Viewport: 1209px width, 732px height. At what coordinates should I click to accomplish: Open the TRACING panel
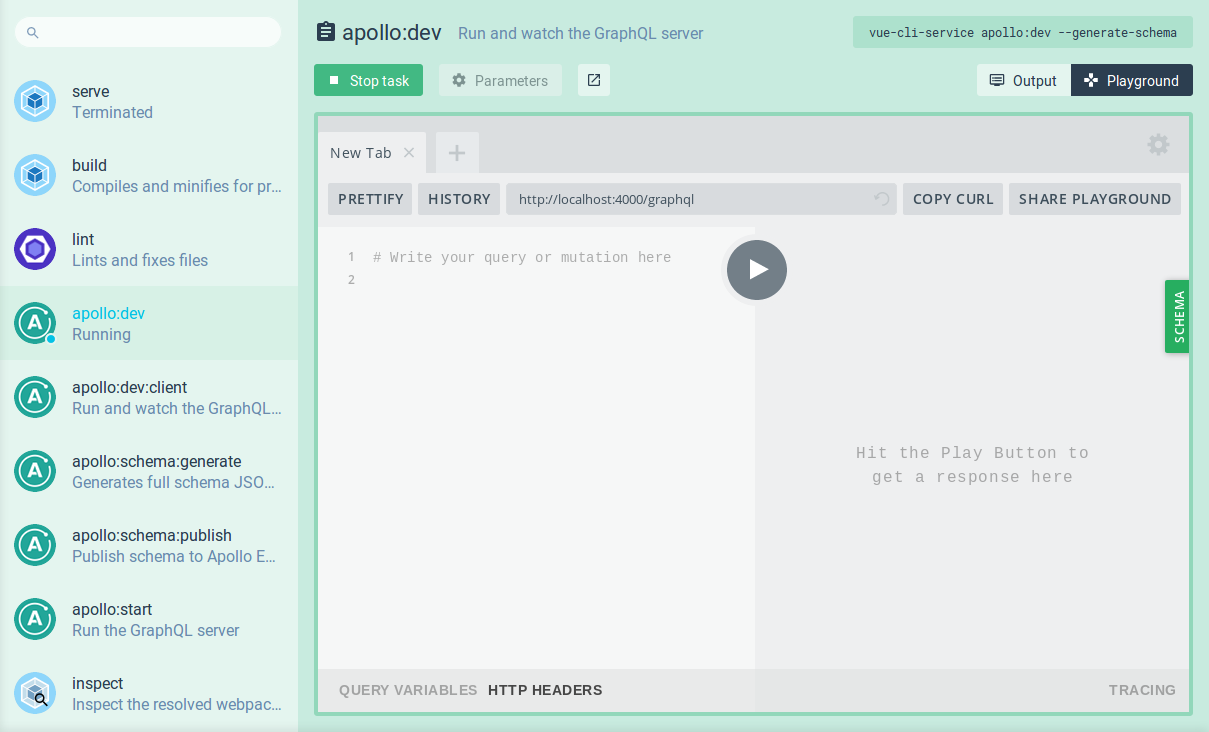click(x=1142, y=690)
